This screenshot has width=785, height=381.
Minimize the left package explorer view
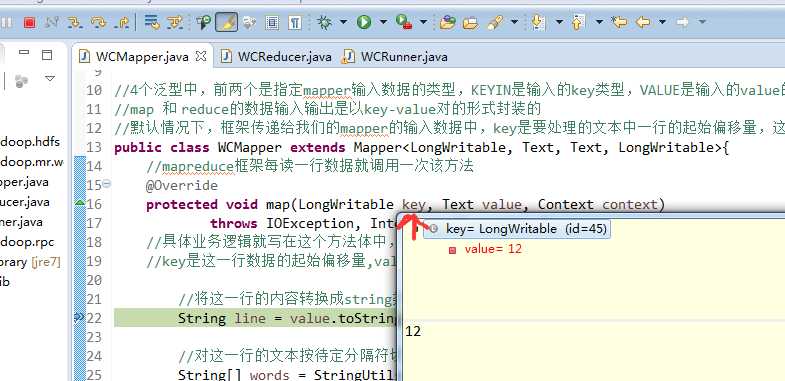point(24,53)
